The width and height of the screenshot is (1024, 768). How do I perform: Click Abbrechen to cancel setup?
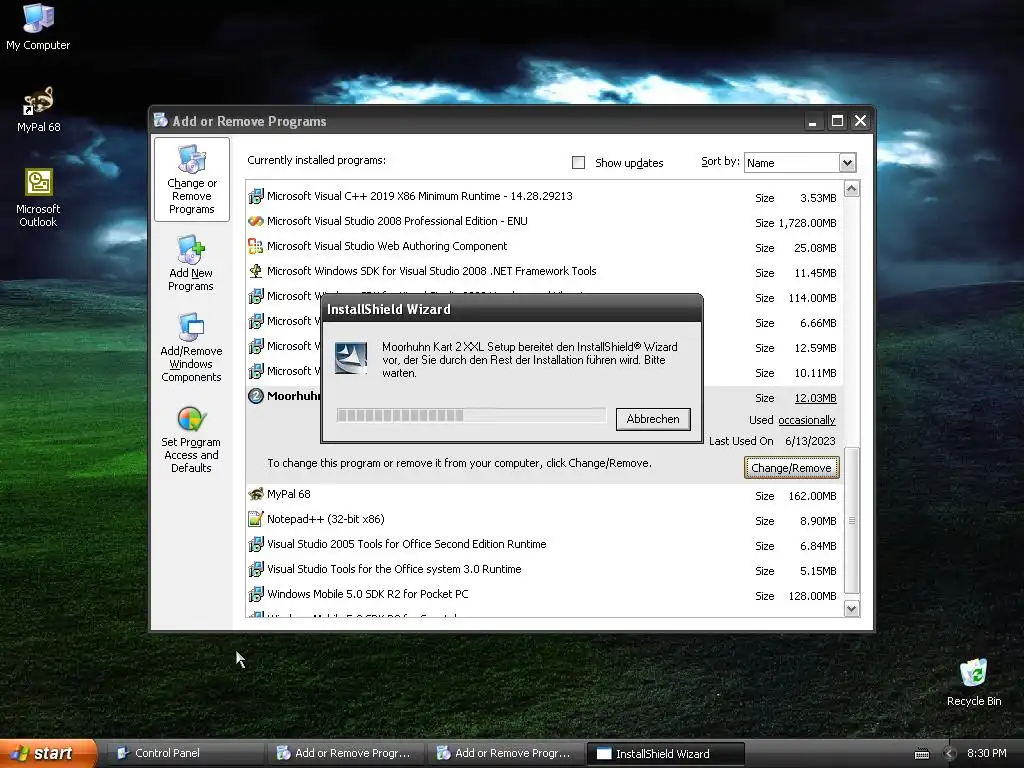653,419
